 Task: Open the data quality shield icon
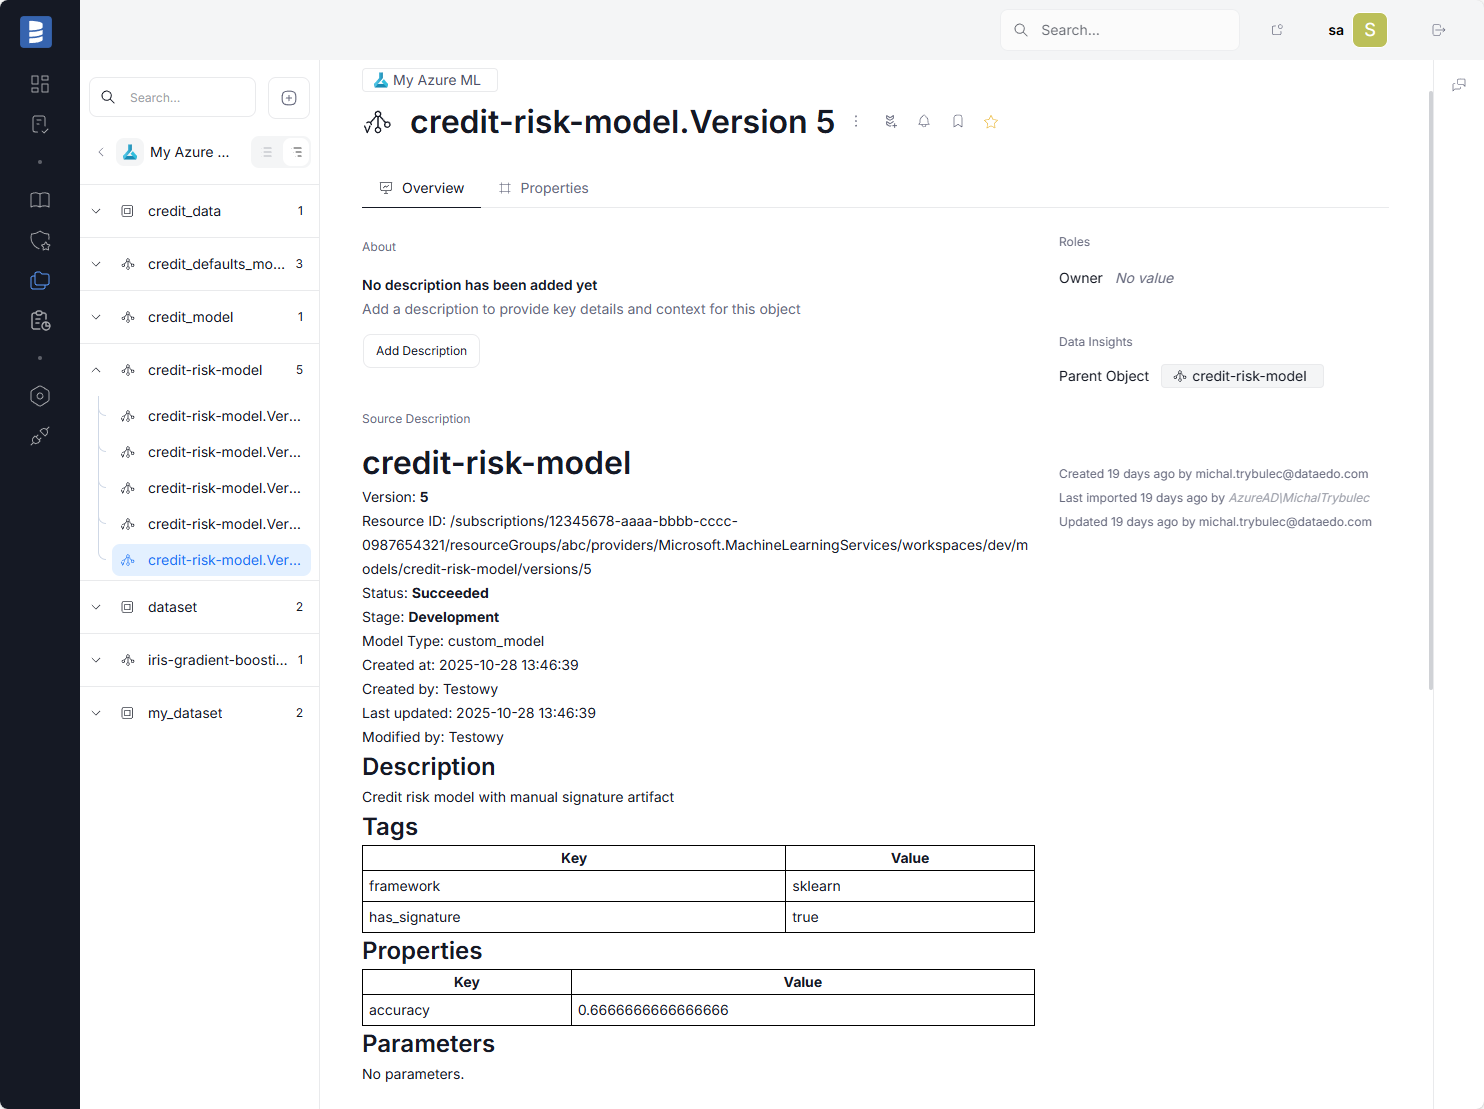(40, 240)
